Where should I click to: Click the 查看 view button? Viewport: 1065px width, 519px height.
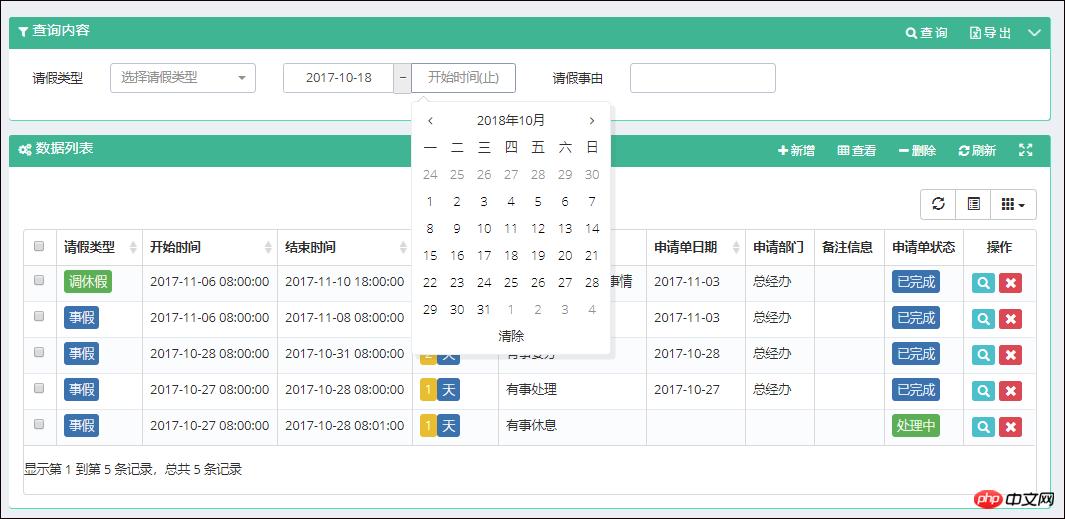[856, 150]
